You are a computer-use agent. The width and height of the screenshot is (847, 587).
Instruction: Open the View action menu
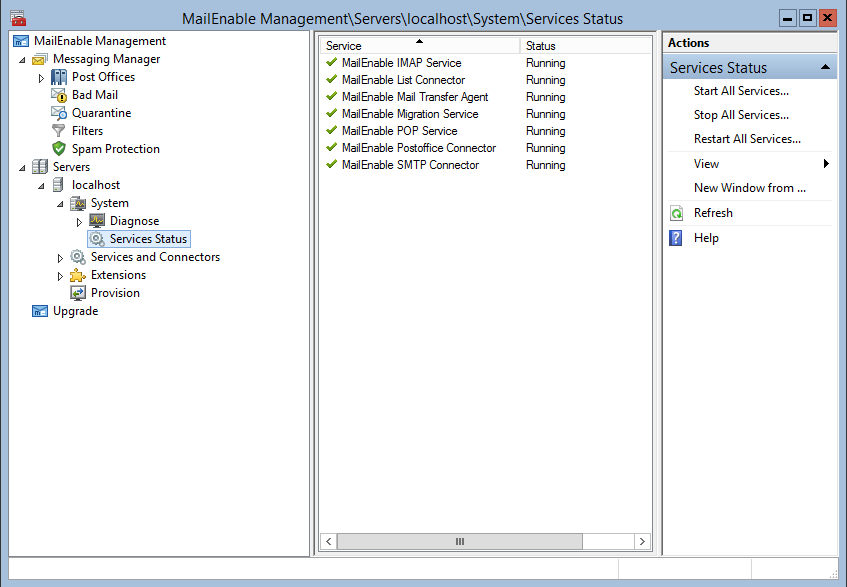(706, 164)
